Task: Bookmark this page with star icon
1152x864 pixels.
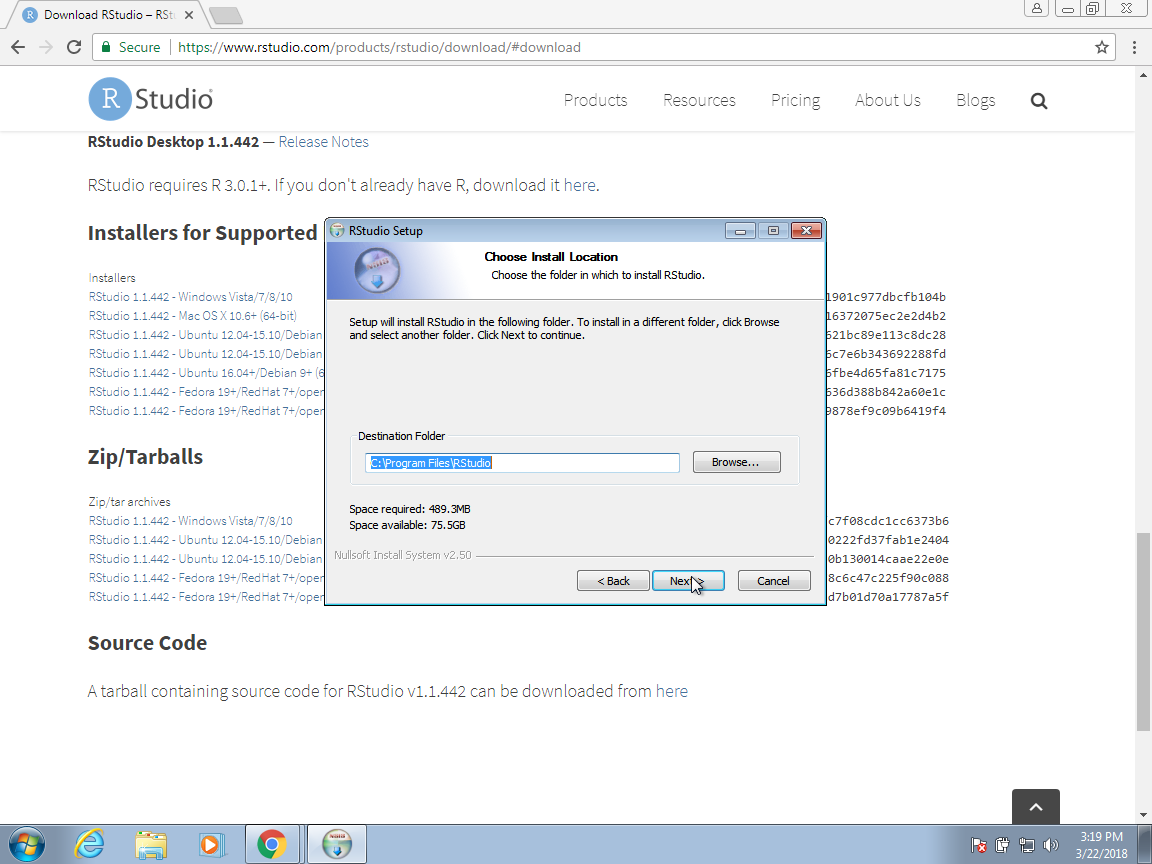Action: 1102,47
